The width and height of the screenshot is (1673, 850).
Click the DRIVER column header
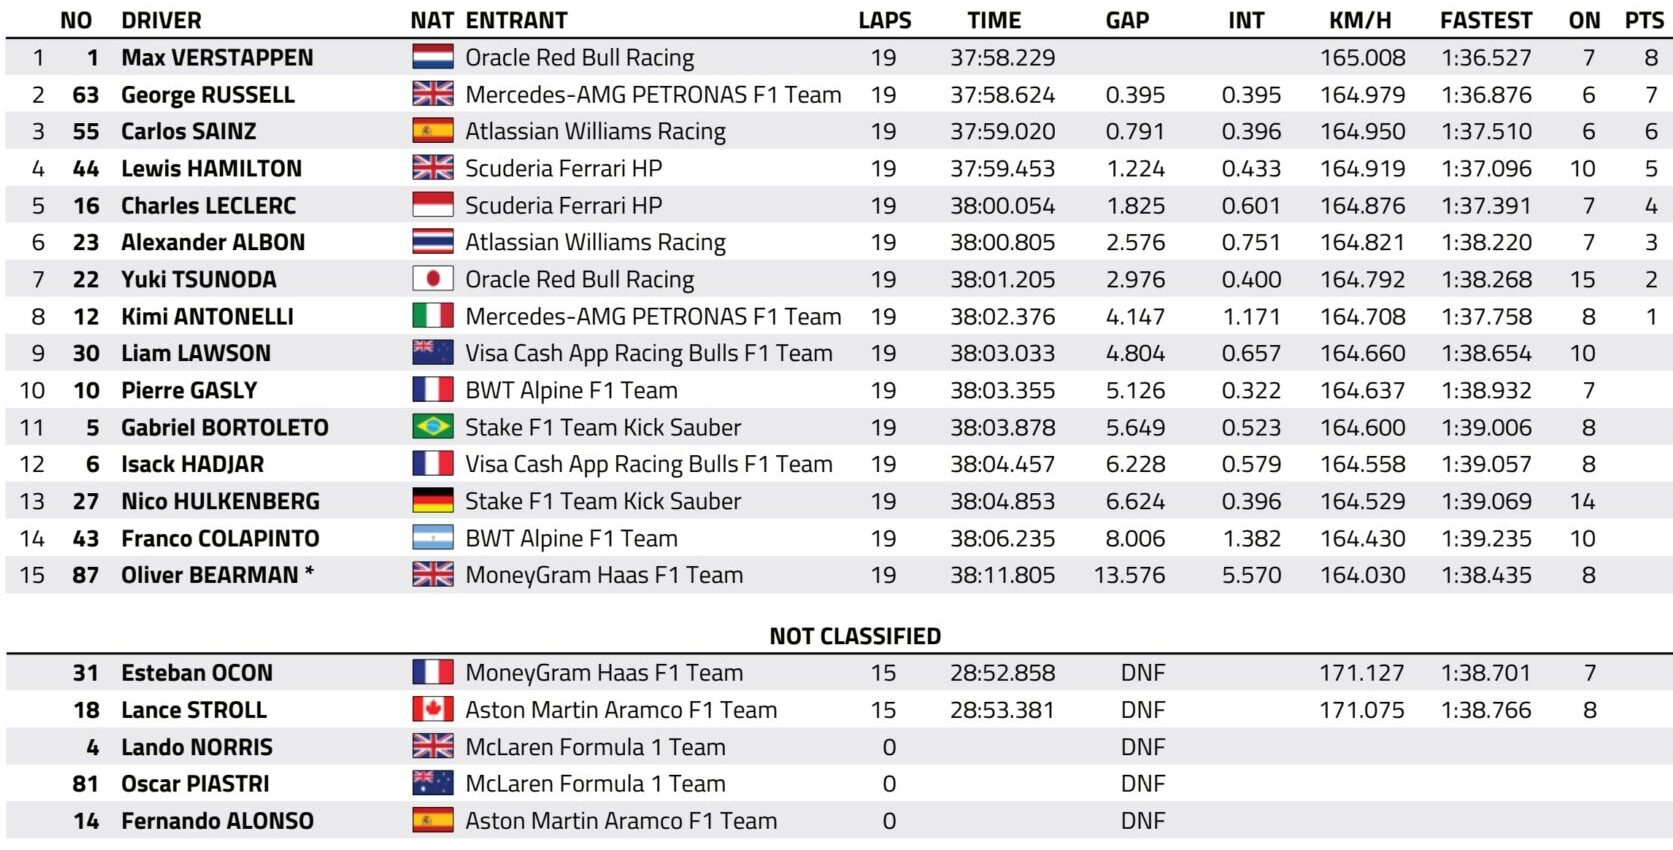point(161,20)
